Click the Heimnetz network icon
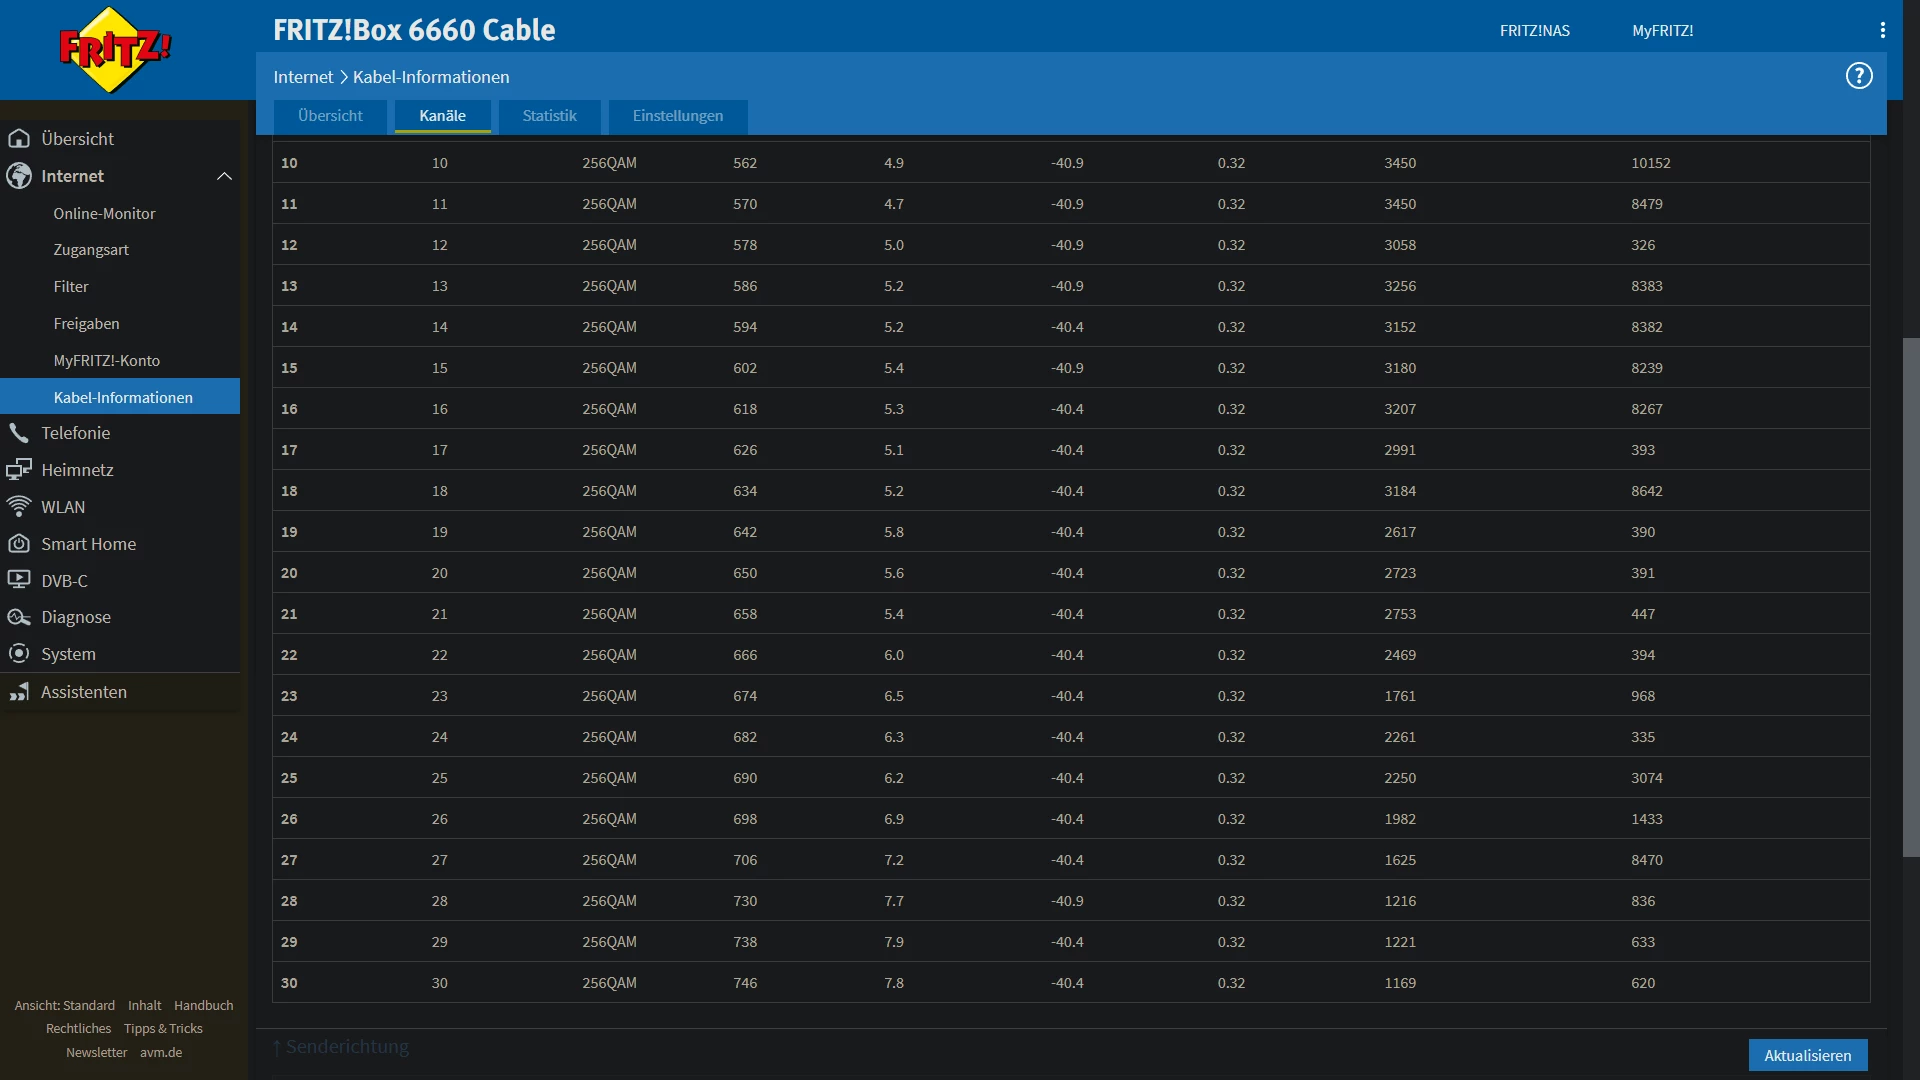Viewport: 1920px width, 1080px height. [x=19, y=470]
